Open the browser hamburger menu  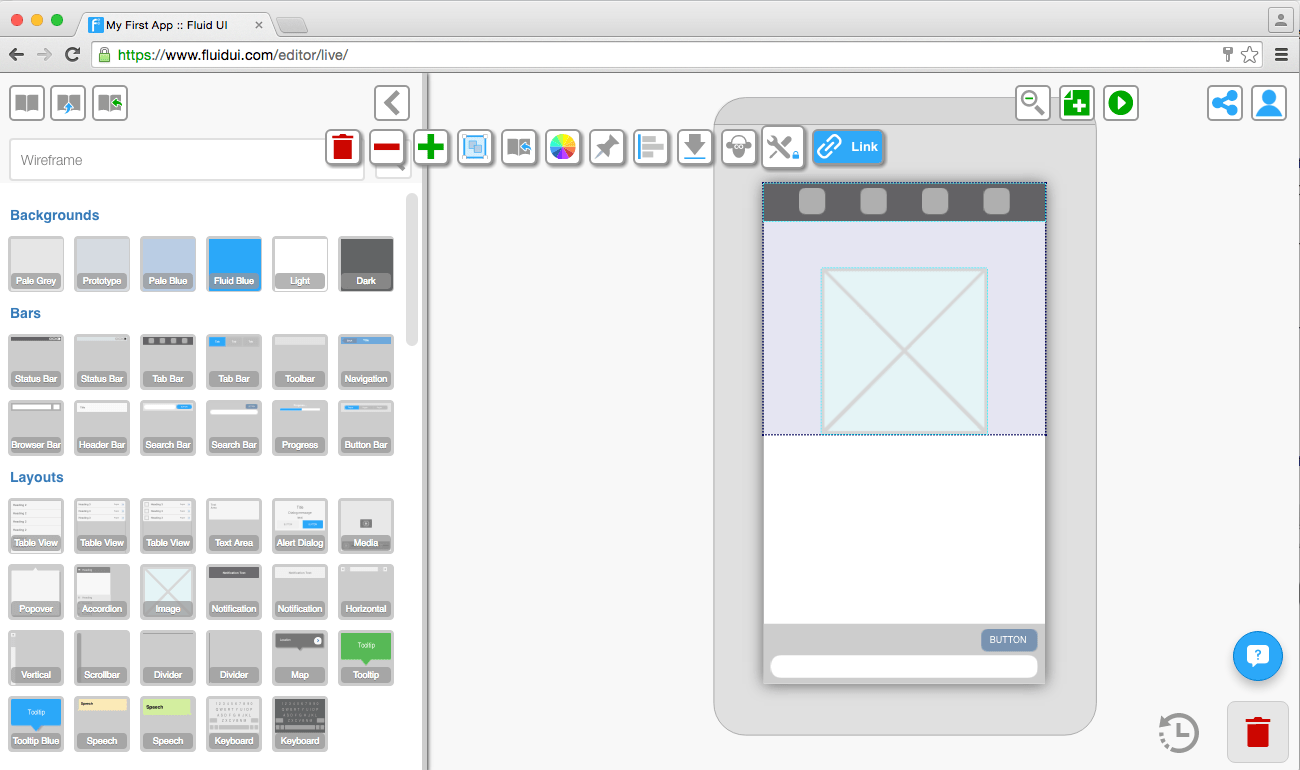(1281, 55)
